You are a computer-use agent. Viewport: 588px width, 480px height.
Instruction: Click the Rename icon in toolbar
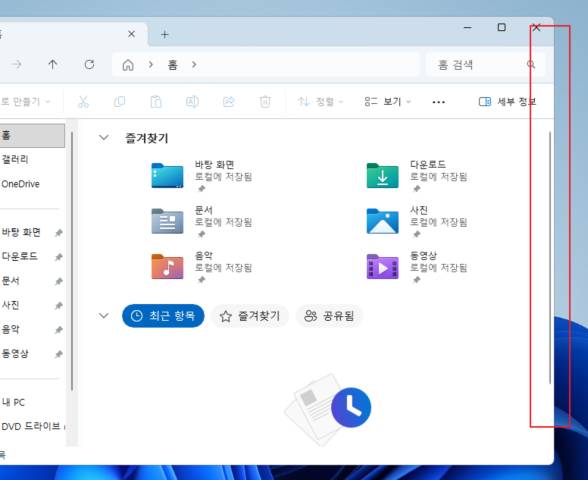click(192, 102)
